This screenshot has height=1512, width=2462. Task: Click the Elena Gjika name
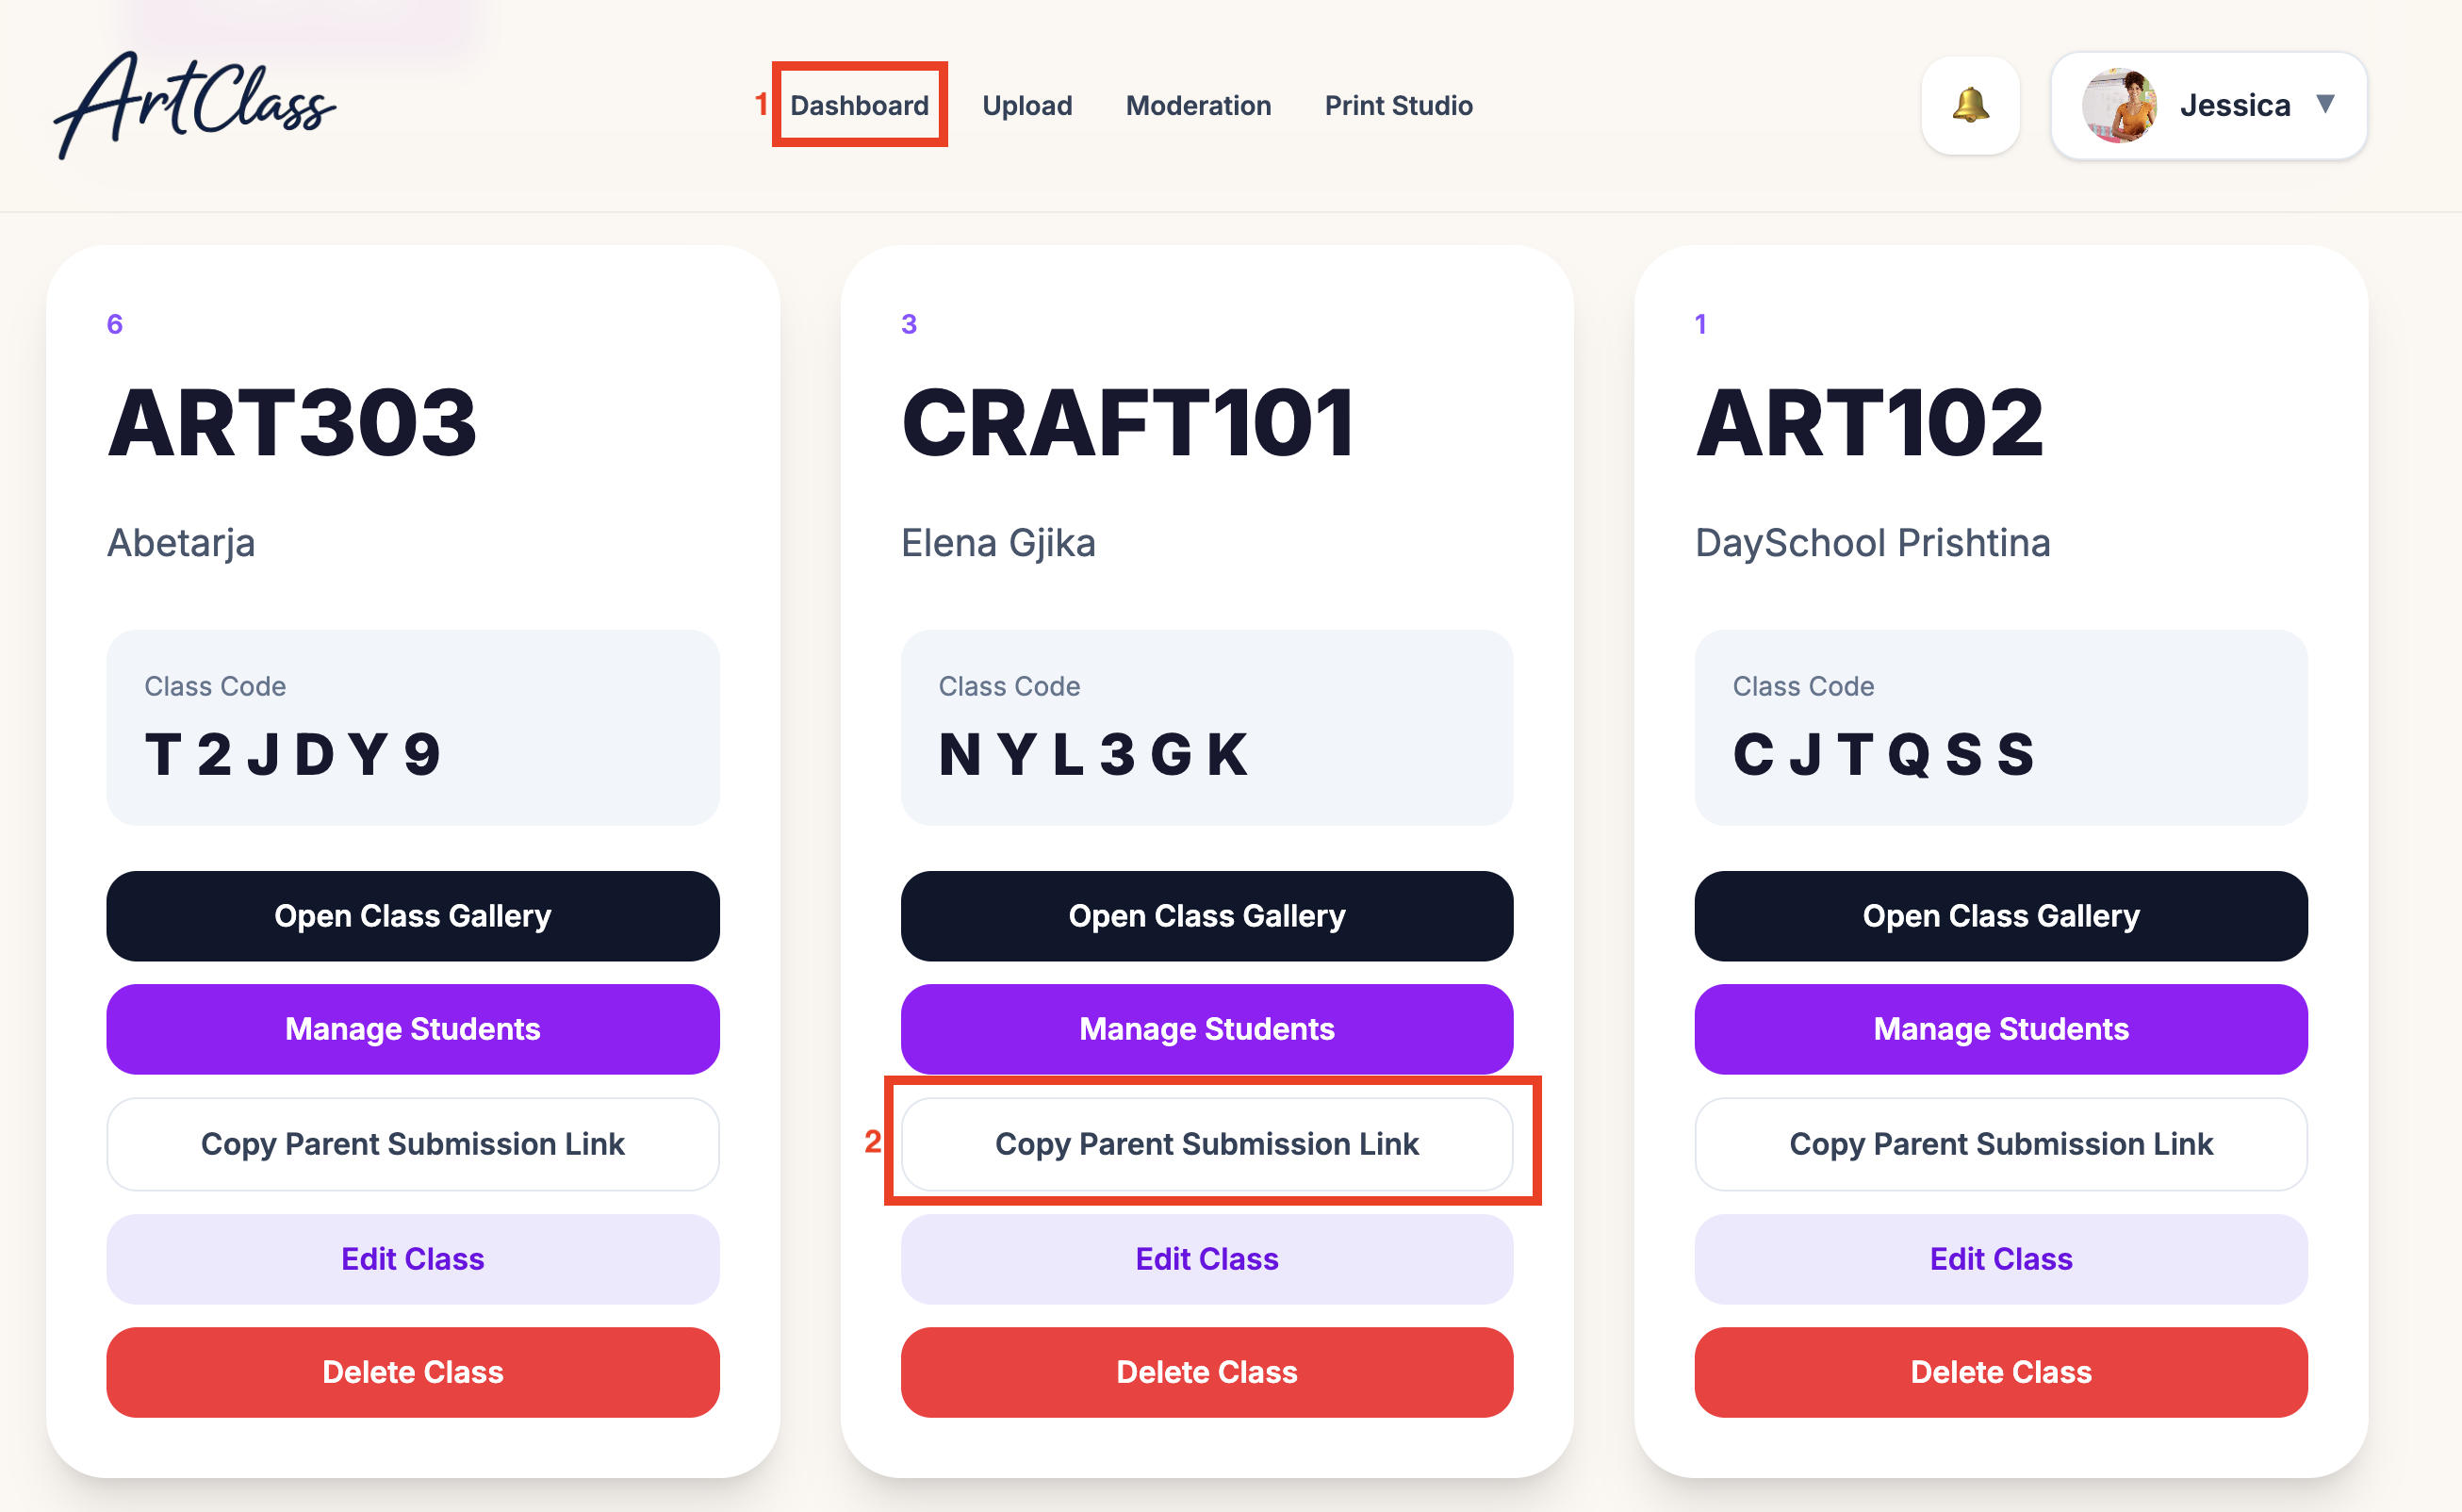[998, 543]
